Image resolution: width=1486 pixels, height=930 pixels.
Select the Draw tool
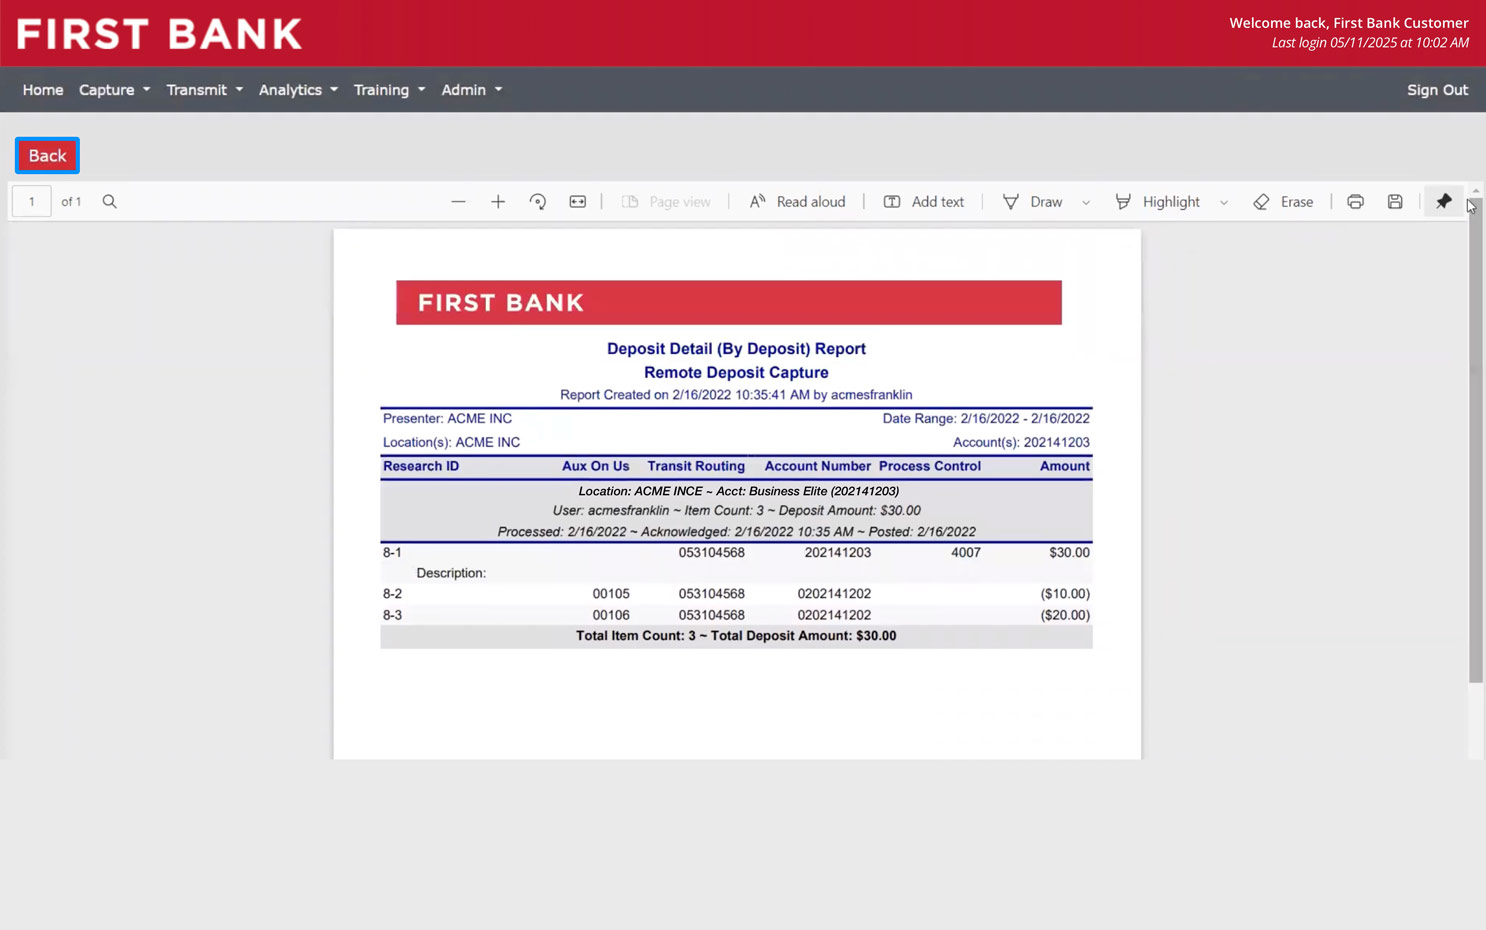click(1033, 202)
